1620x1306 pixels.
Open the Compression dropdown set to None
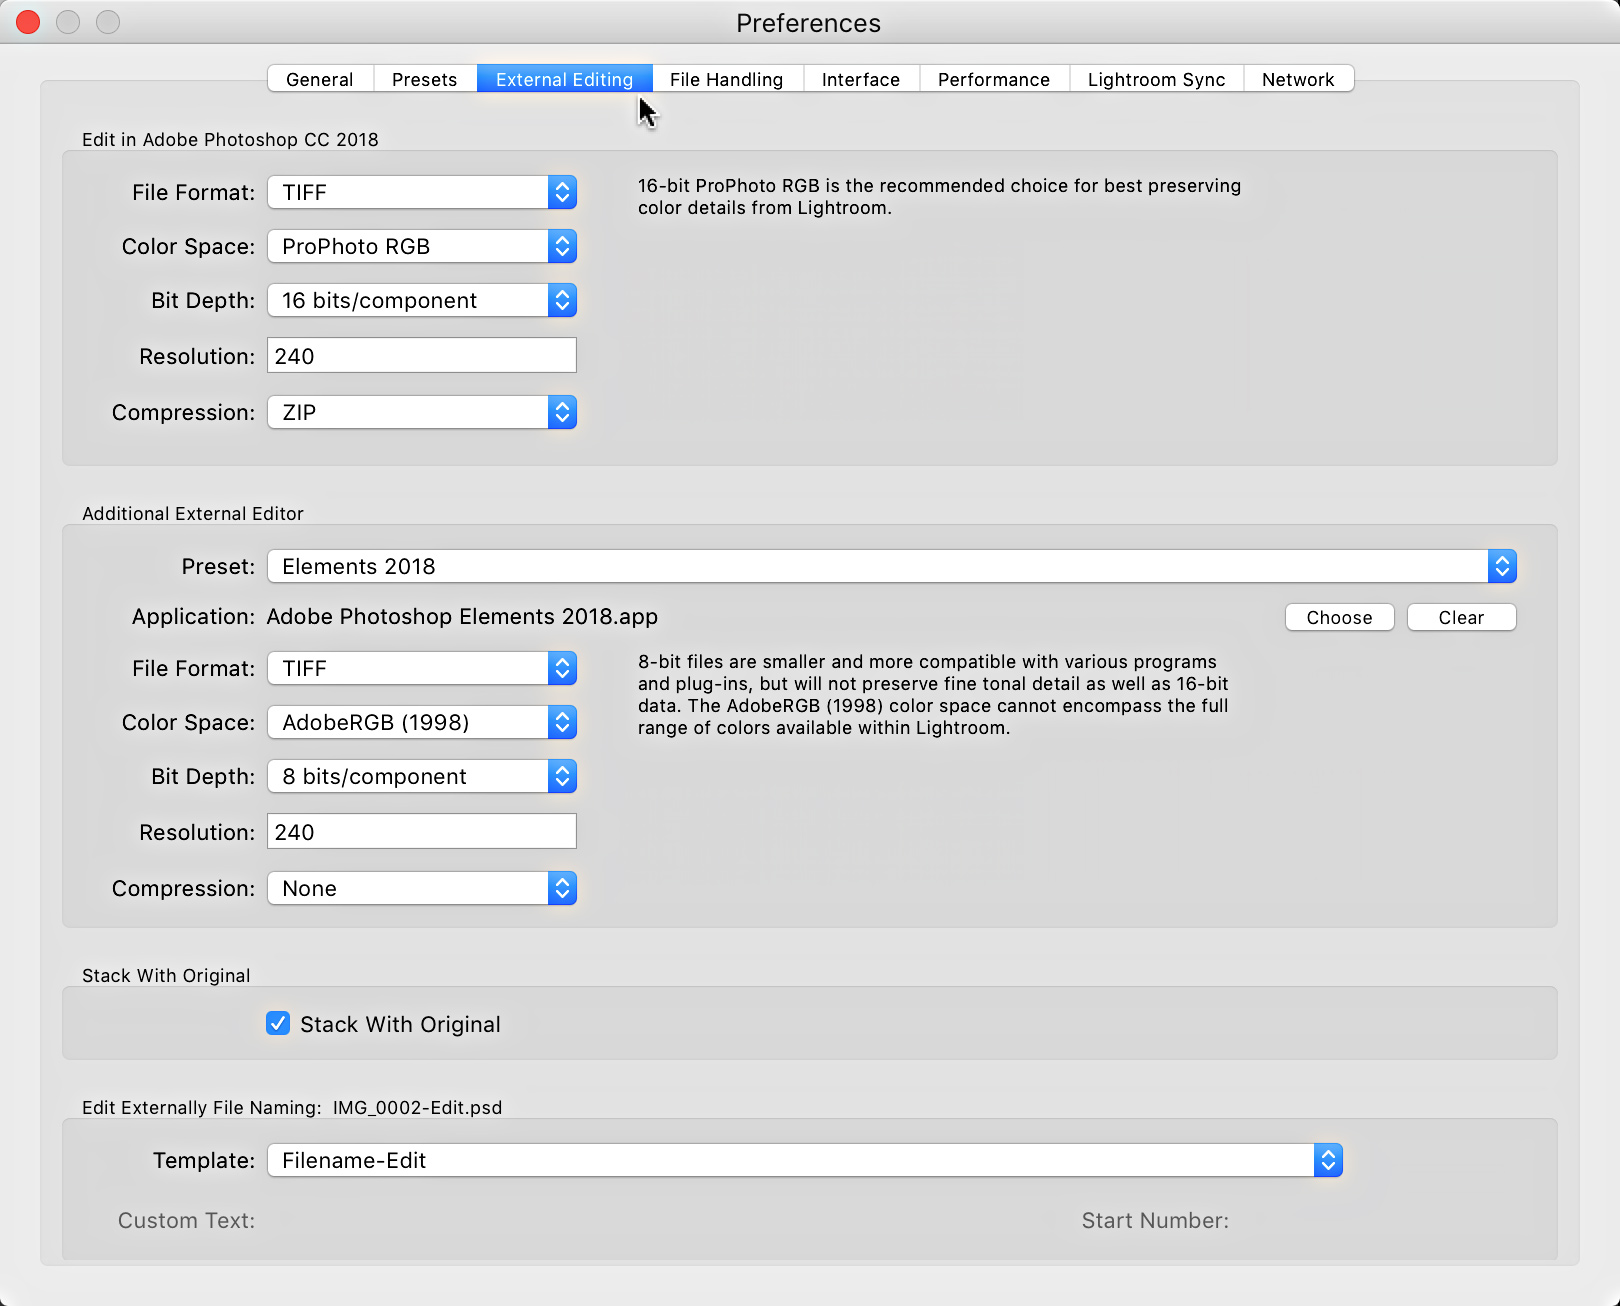pyautogui.click(x=422, y=888)
